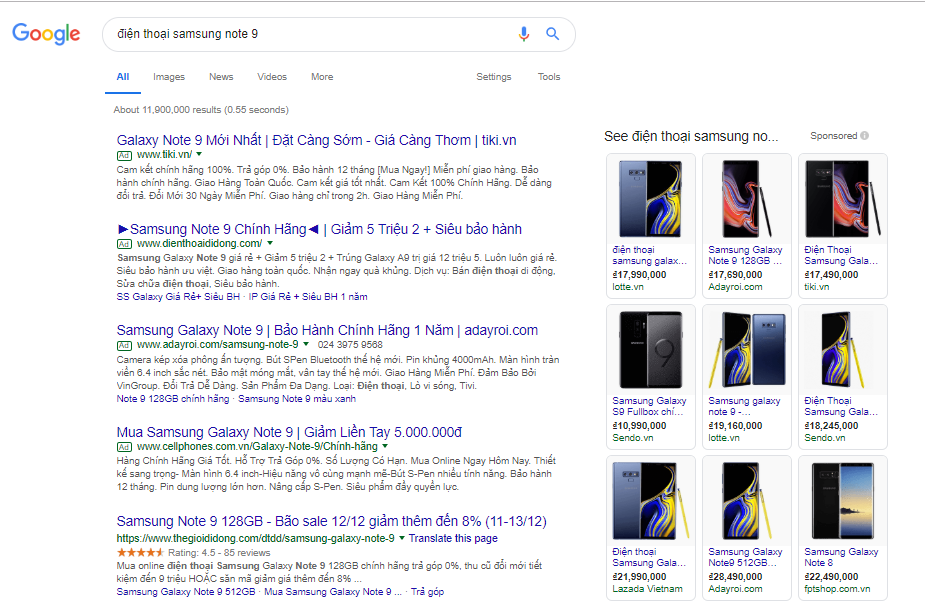Viewport: 925px width, 616px height.
Task: Switch to the News tab
Action: click(x=221, y=77)
